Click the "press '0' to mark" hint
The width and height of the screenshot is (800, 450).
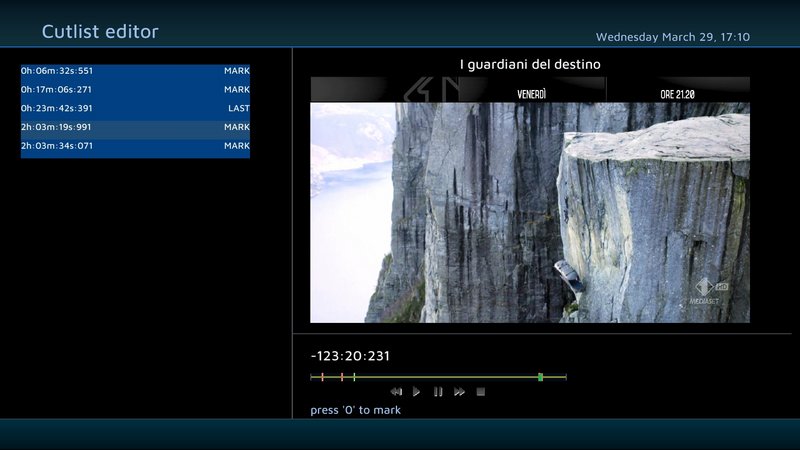[x=356, y=410]
